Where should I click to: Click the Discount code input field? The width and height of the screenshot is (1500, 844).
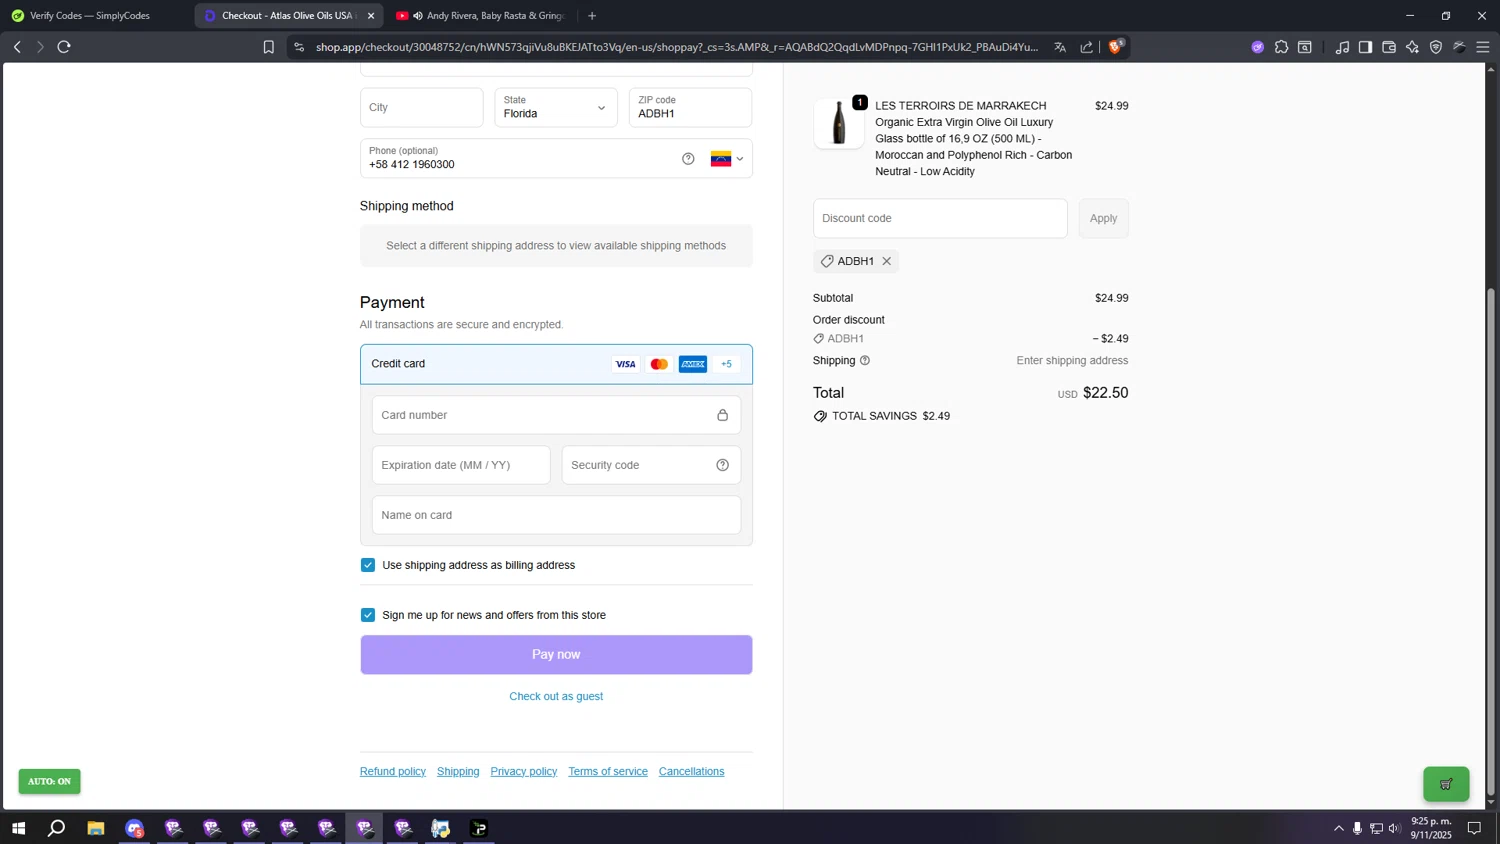pos(940,219)
